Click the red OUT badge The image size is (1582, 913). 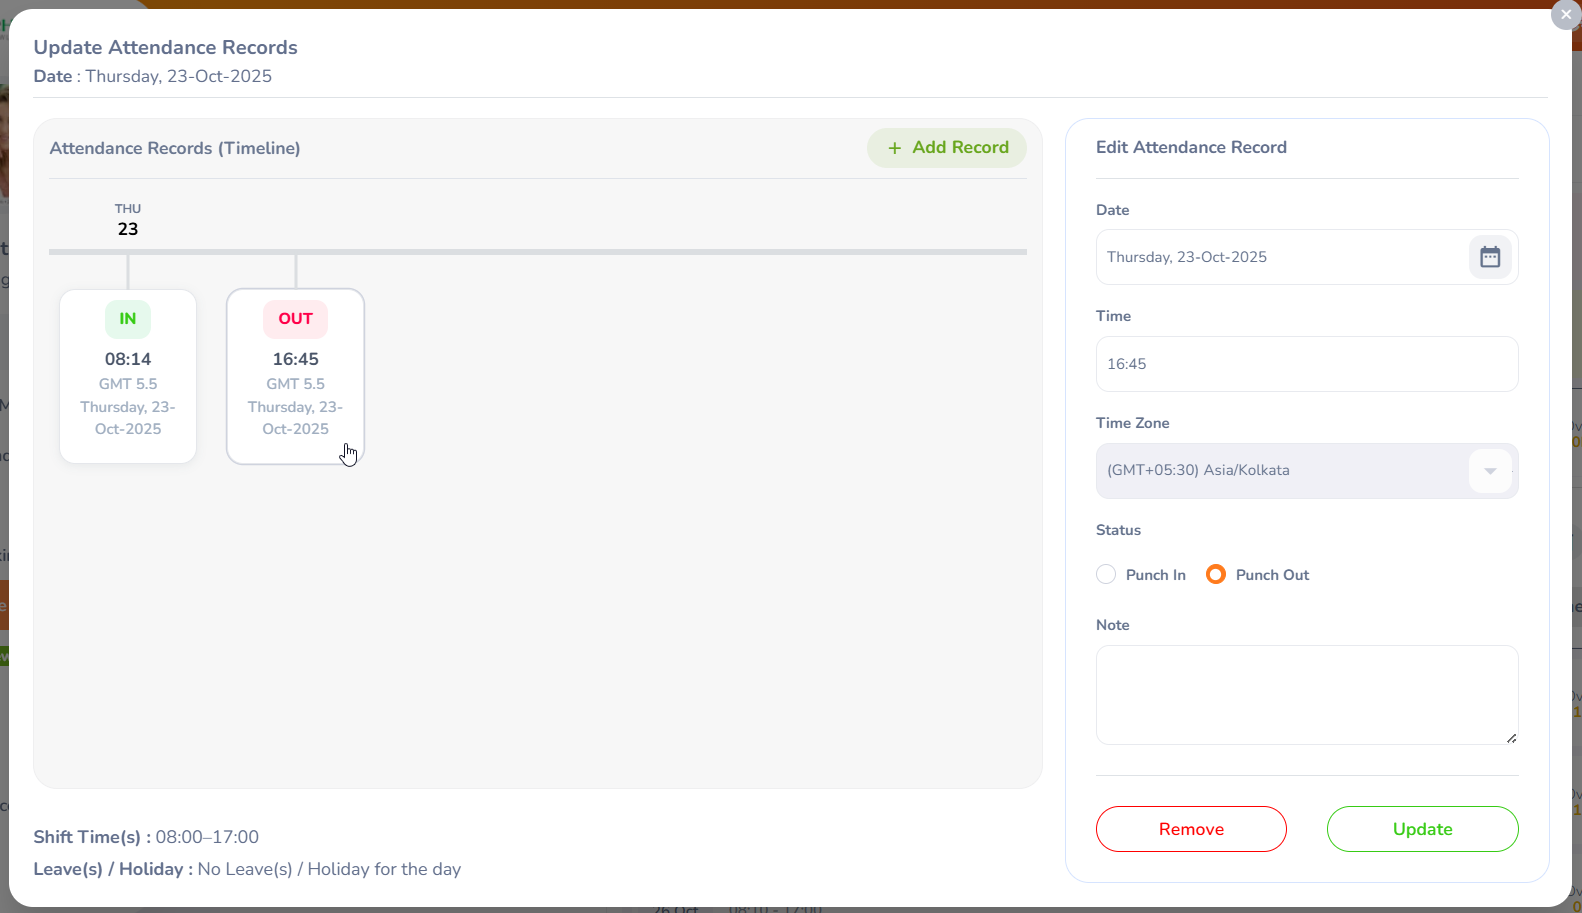coord(295,319)
